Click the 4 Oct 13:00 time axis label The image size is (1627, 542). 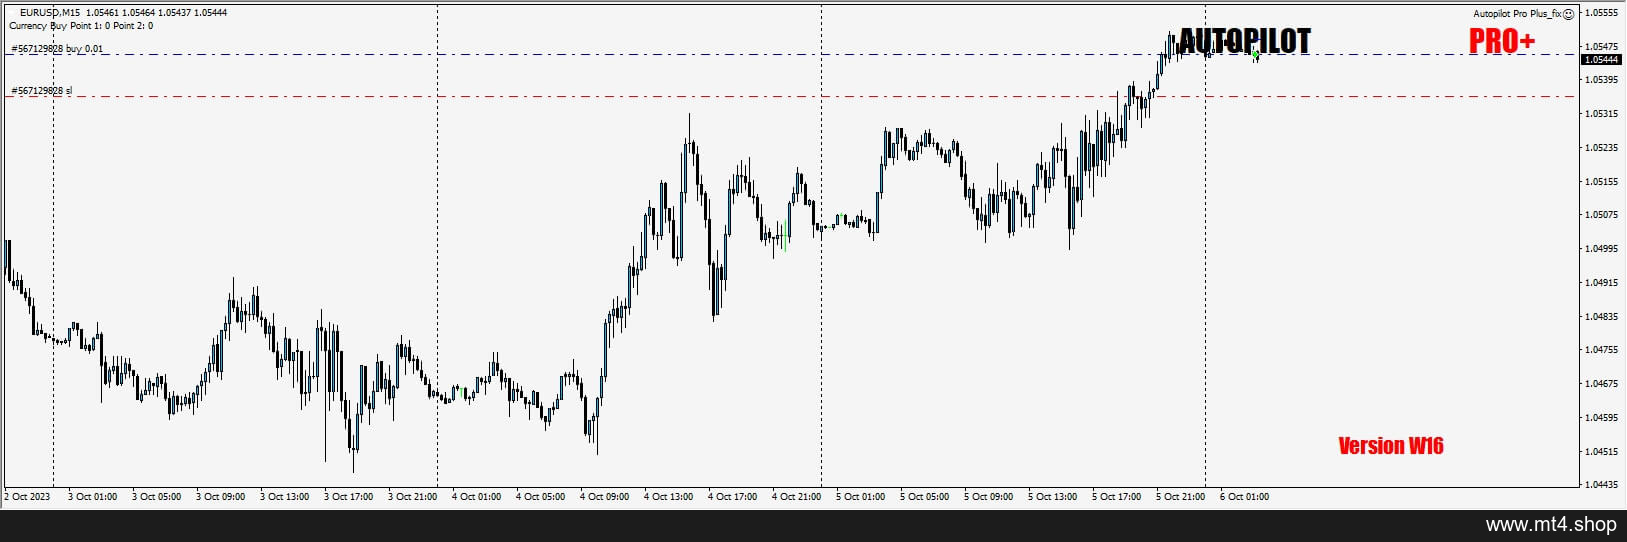668,497
